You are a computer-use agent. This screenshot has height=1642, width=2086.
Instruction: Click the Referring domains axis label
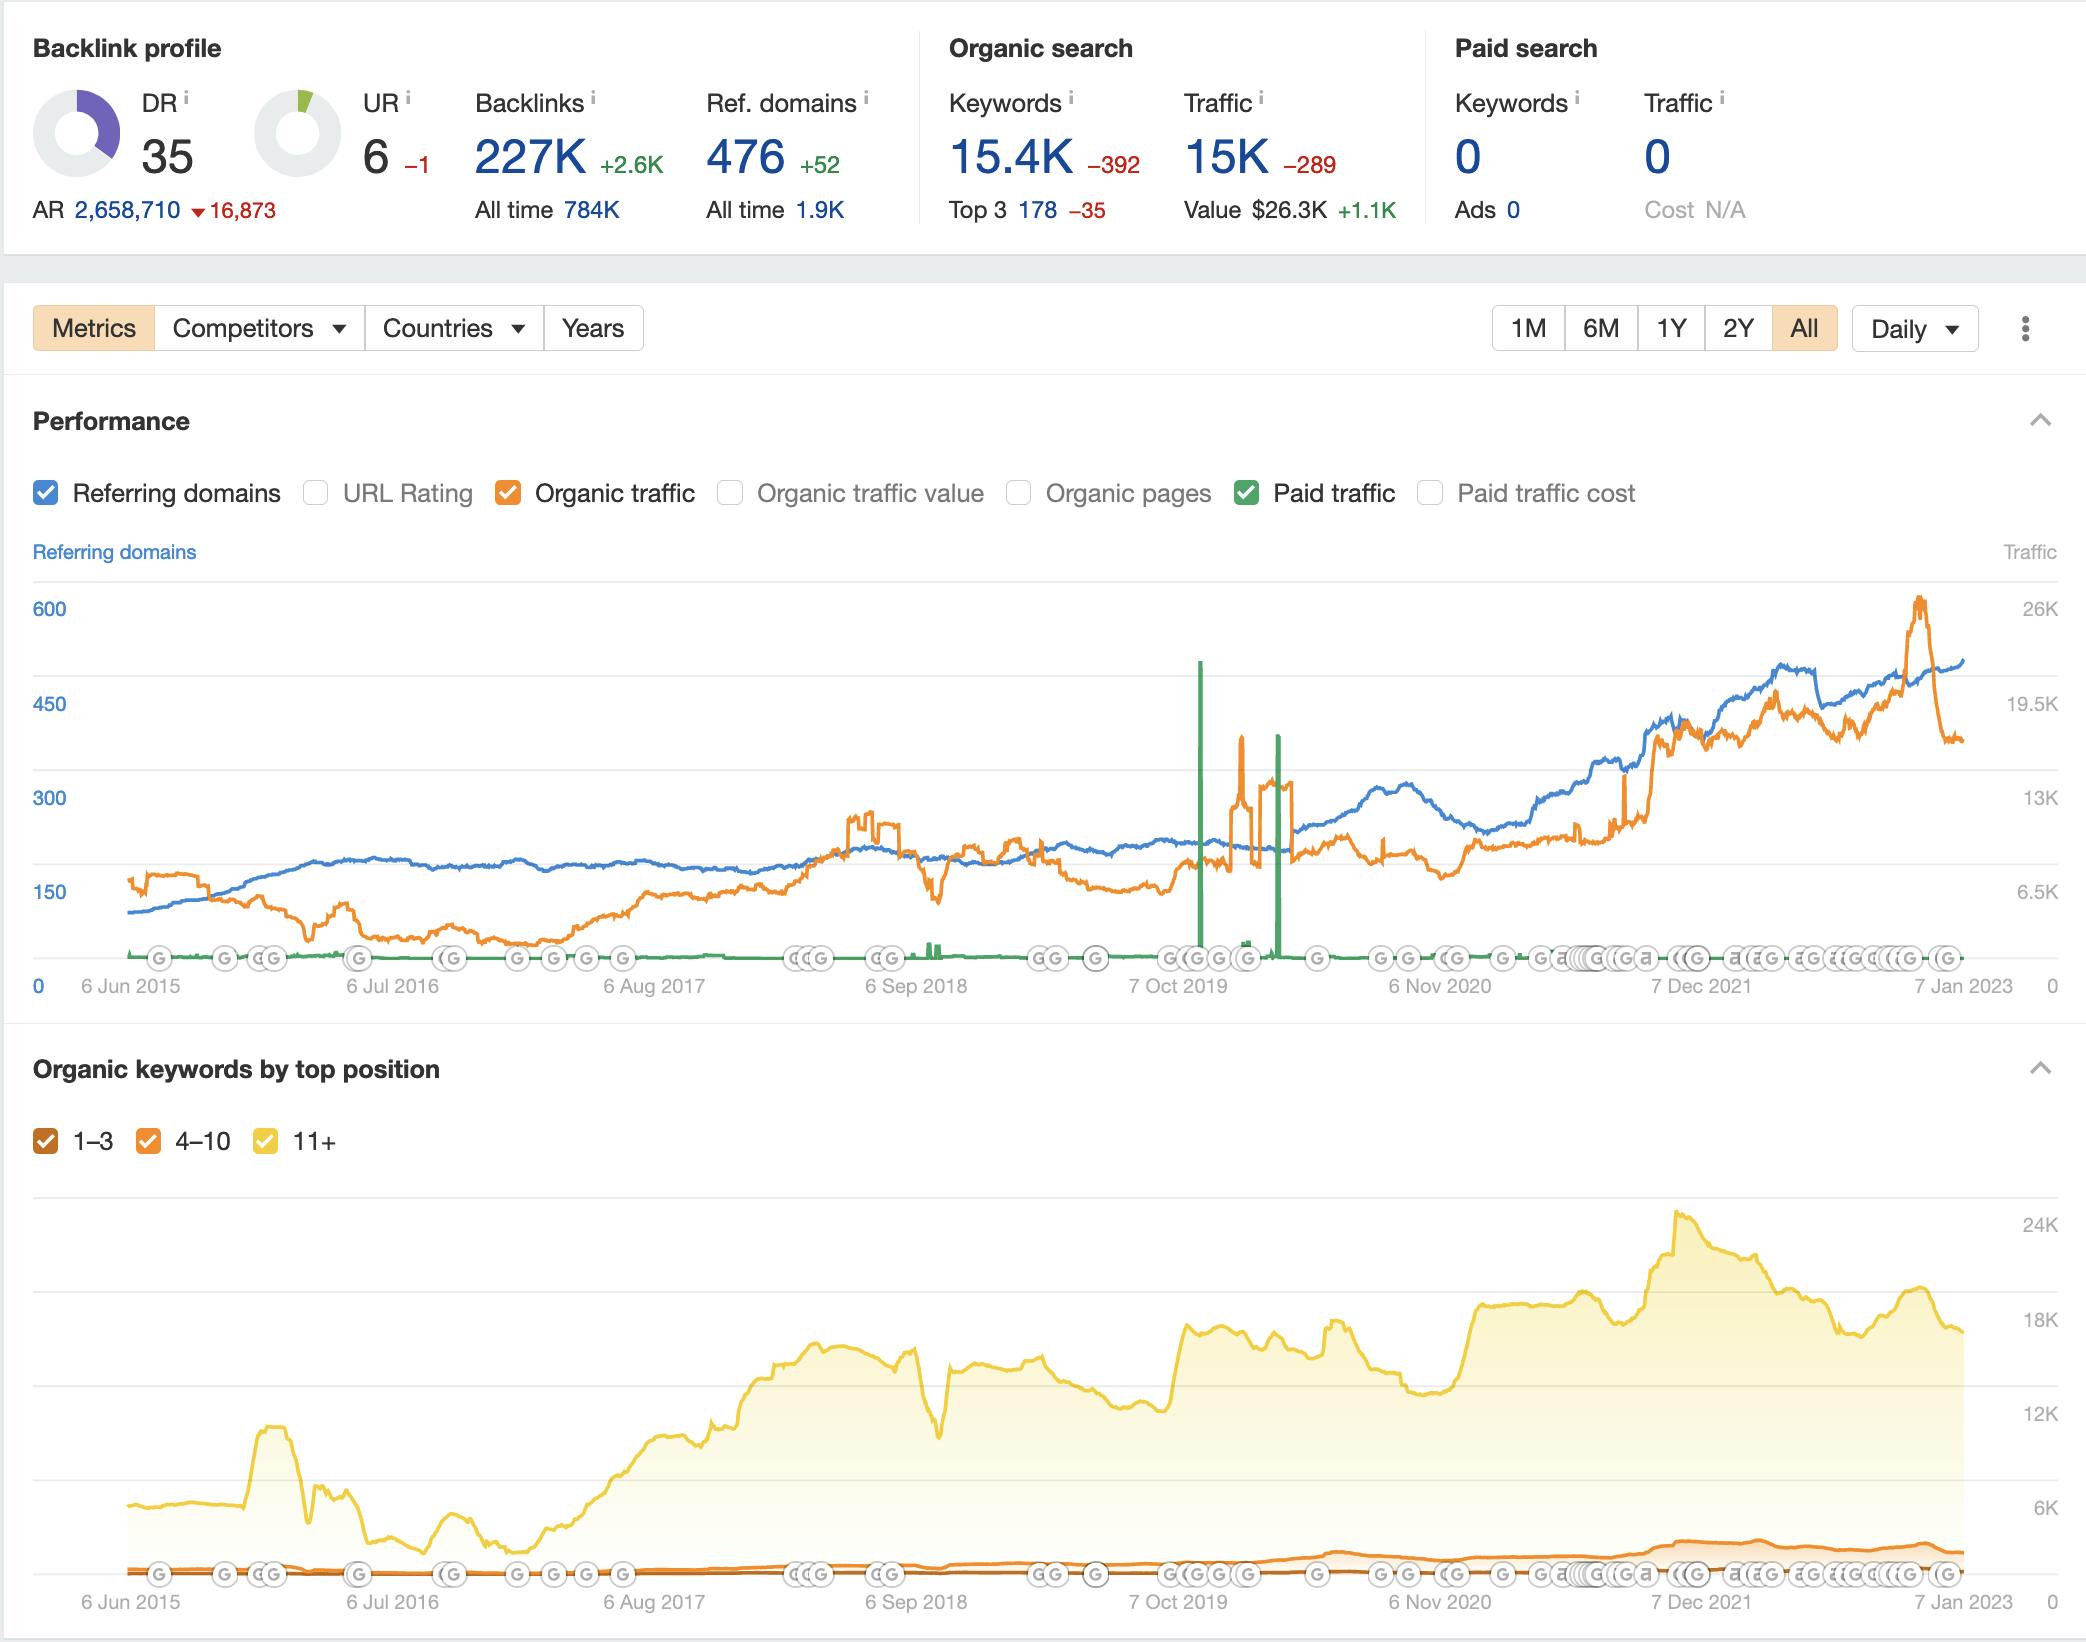tap(114, 552)
